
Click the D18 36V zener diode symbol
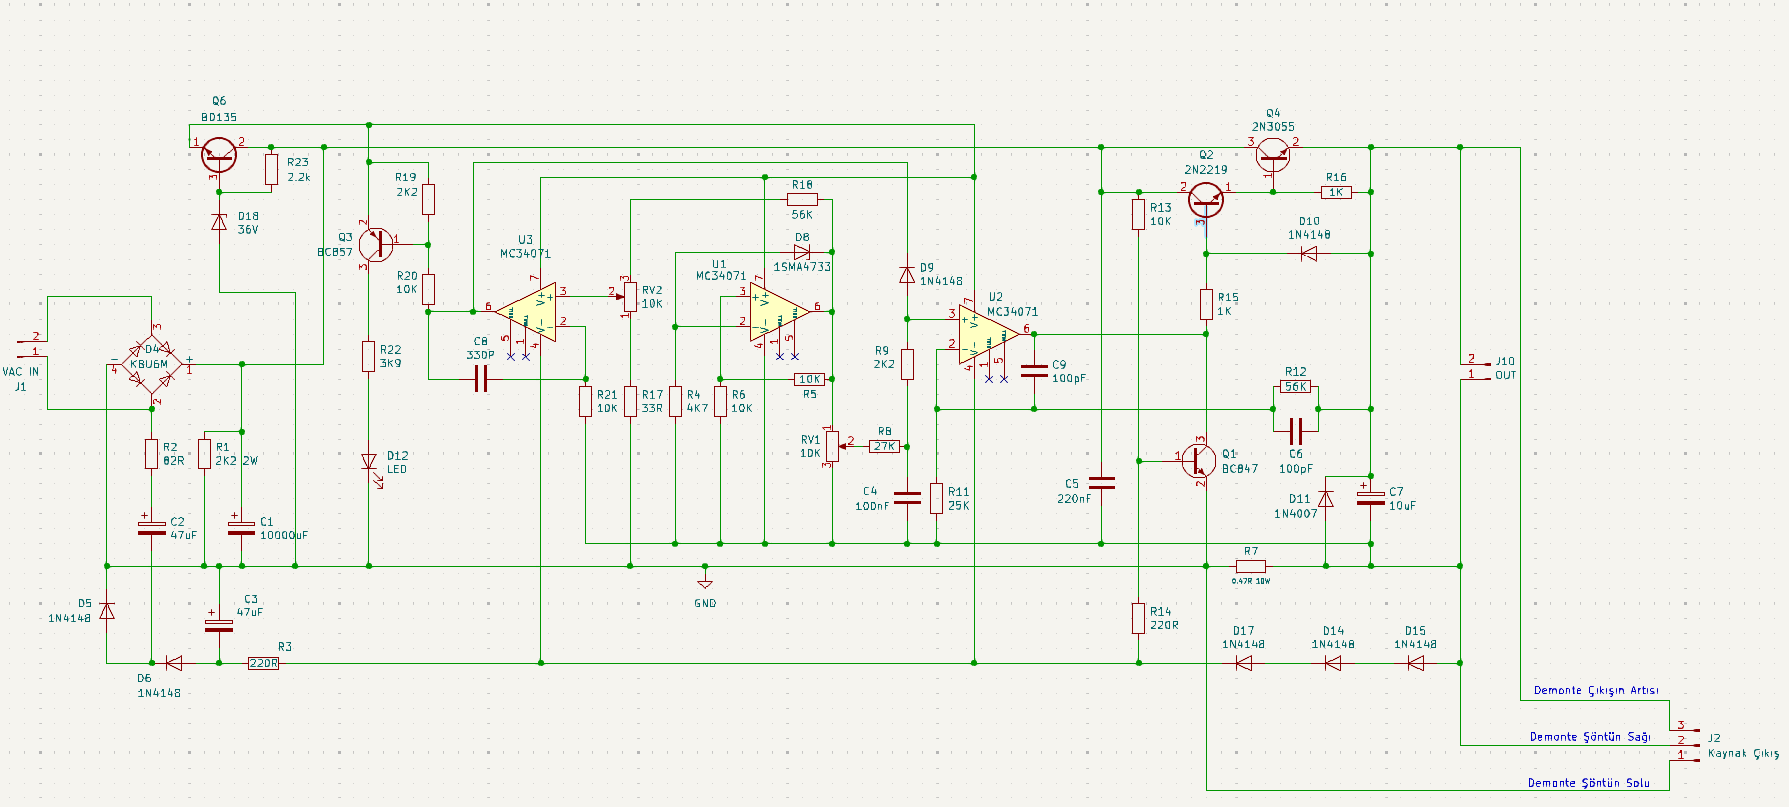[x=219, y=222]
